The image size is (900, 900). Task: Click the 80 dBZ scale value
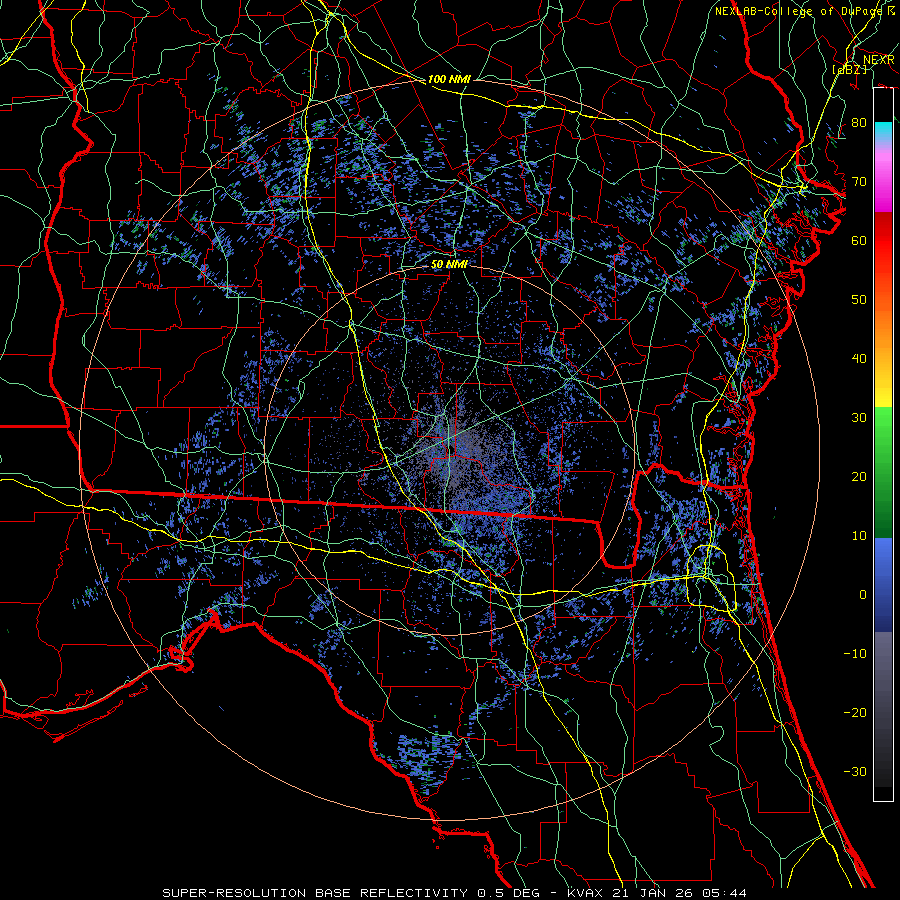[859, 122]
